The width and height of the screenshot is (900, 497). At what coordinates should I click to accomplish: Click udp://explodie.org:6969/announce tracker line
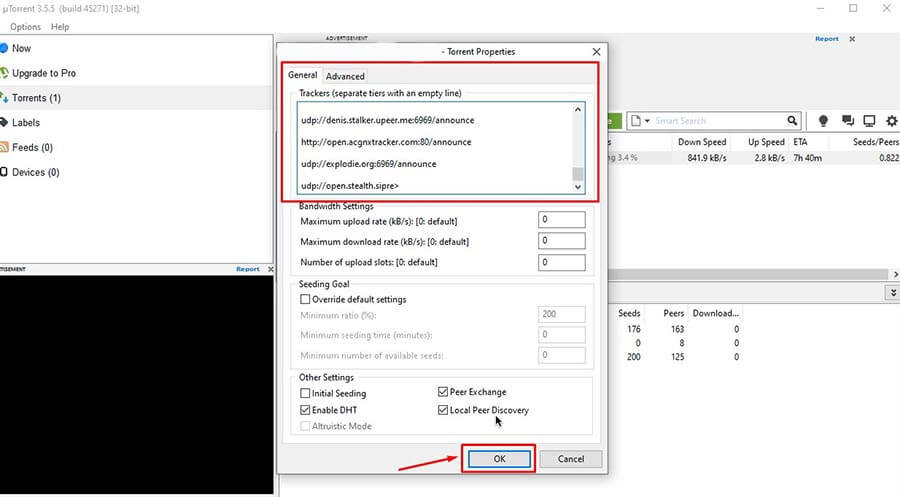[368, 164]
